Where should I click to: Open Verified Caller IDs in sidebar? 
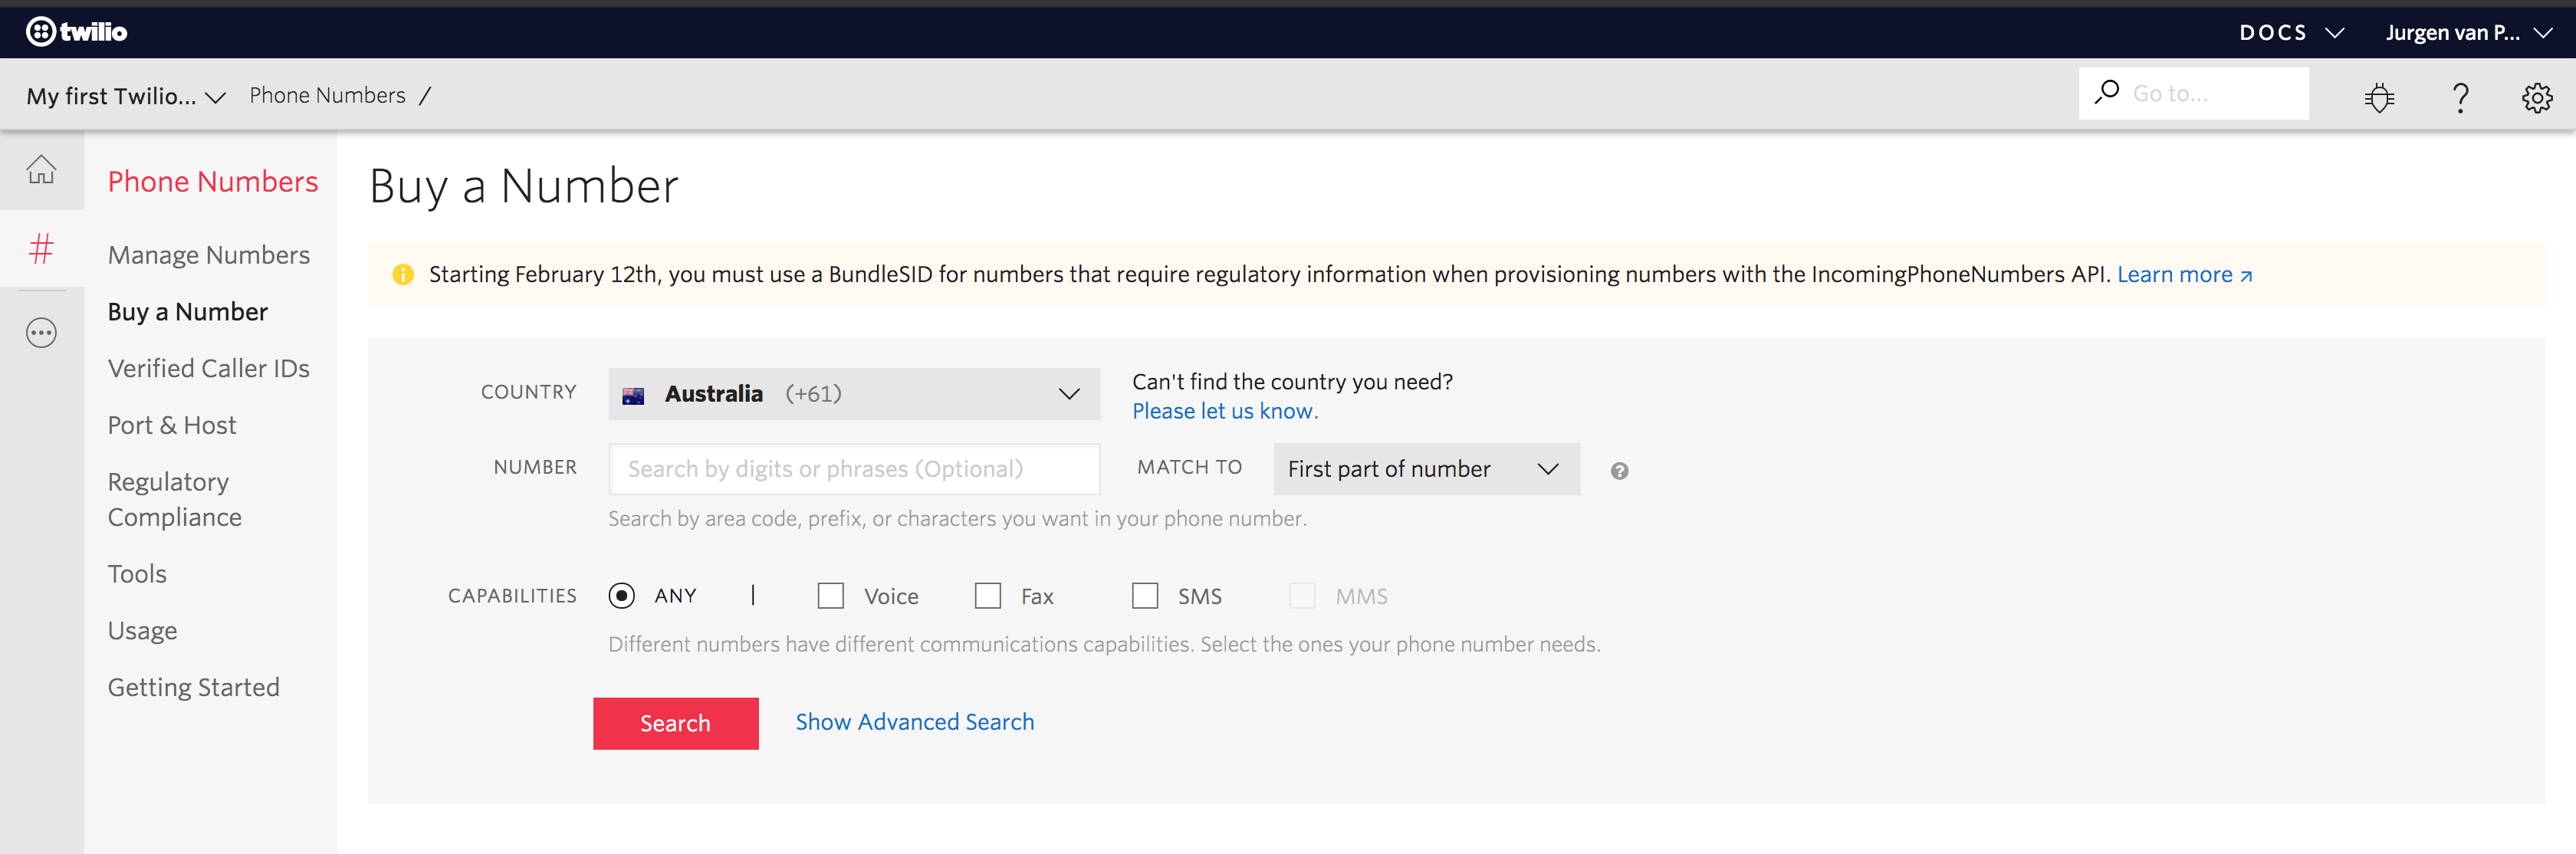point(209,369)
